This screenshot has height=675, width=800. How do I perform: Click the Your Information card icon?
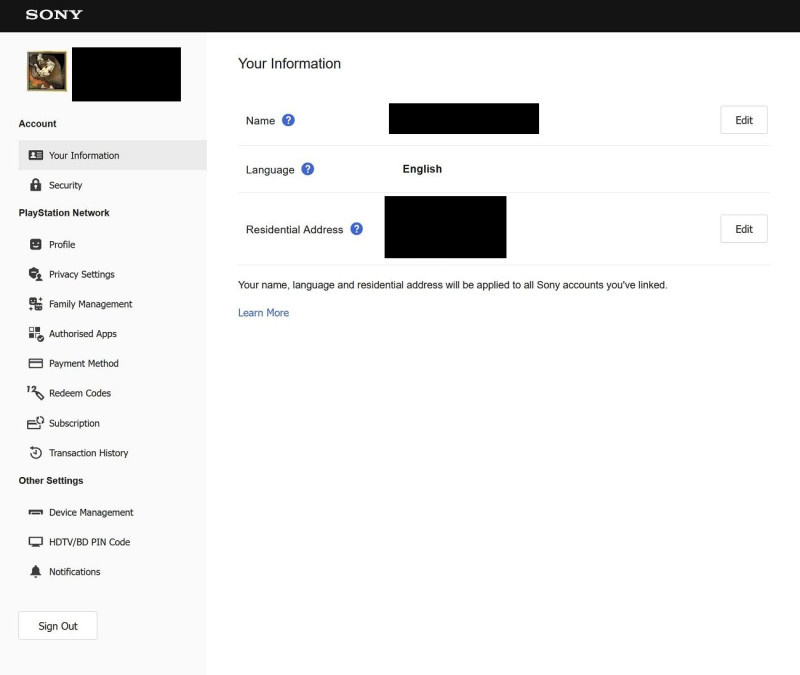(x=36, y=155)
